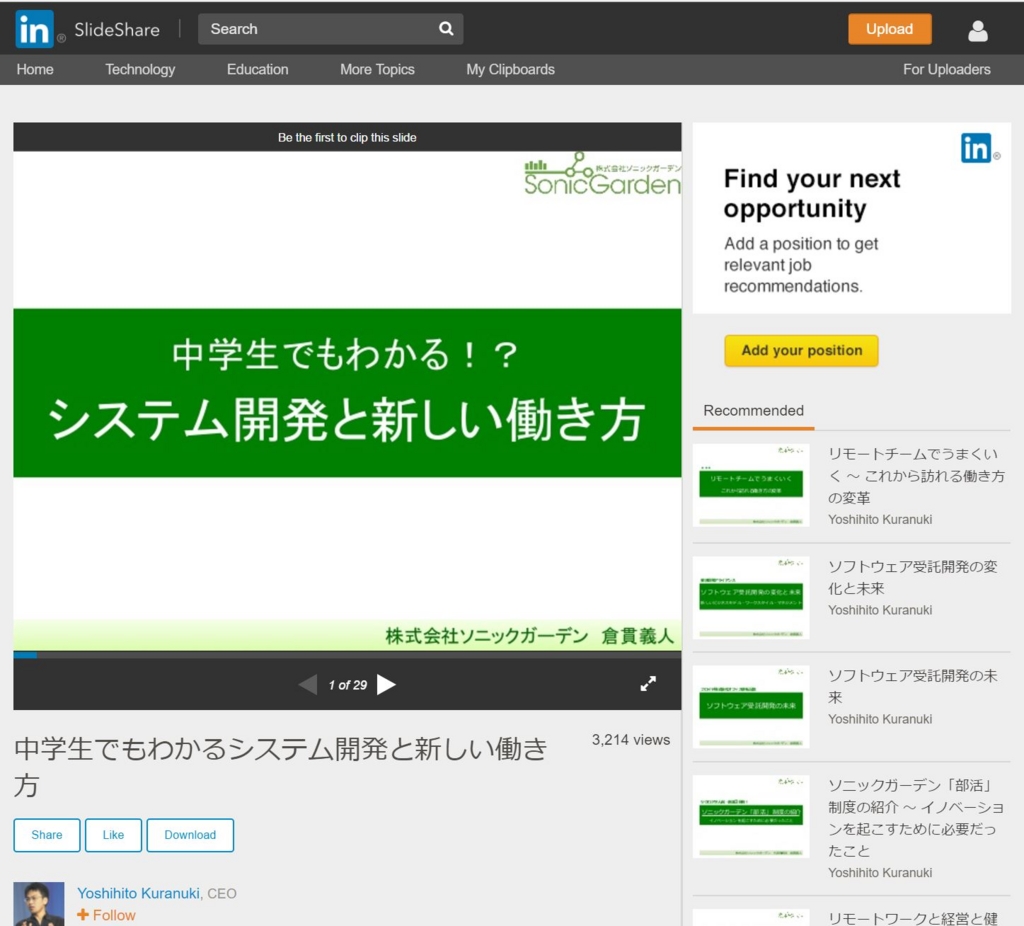Click the SlideShare brand text
1024x926 pixels.
117,29
